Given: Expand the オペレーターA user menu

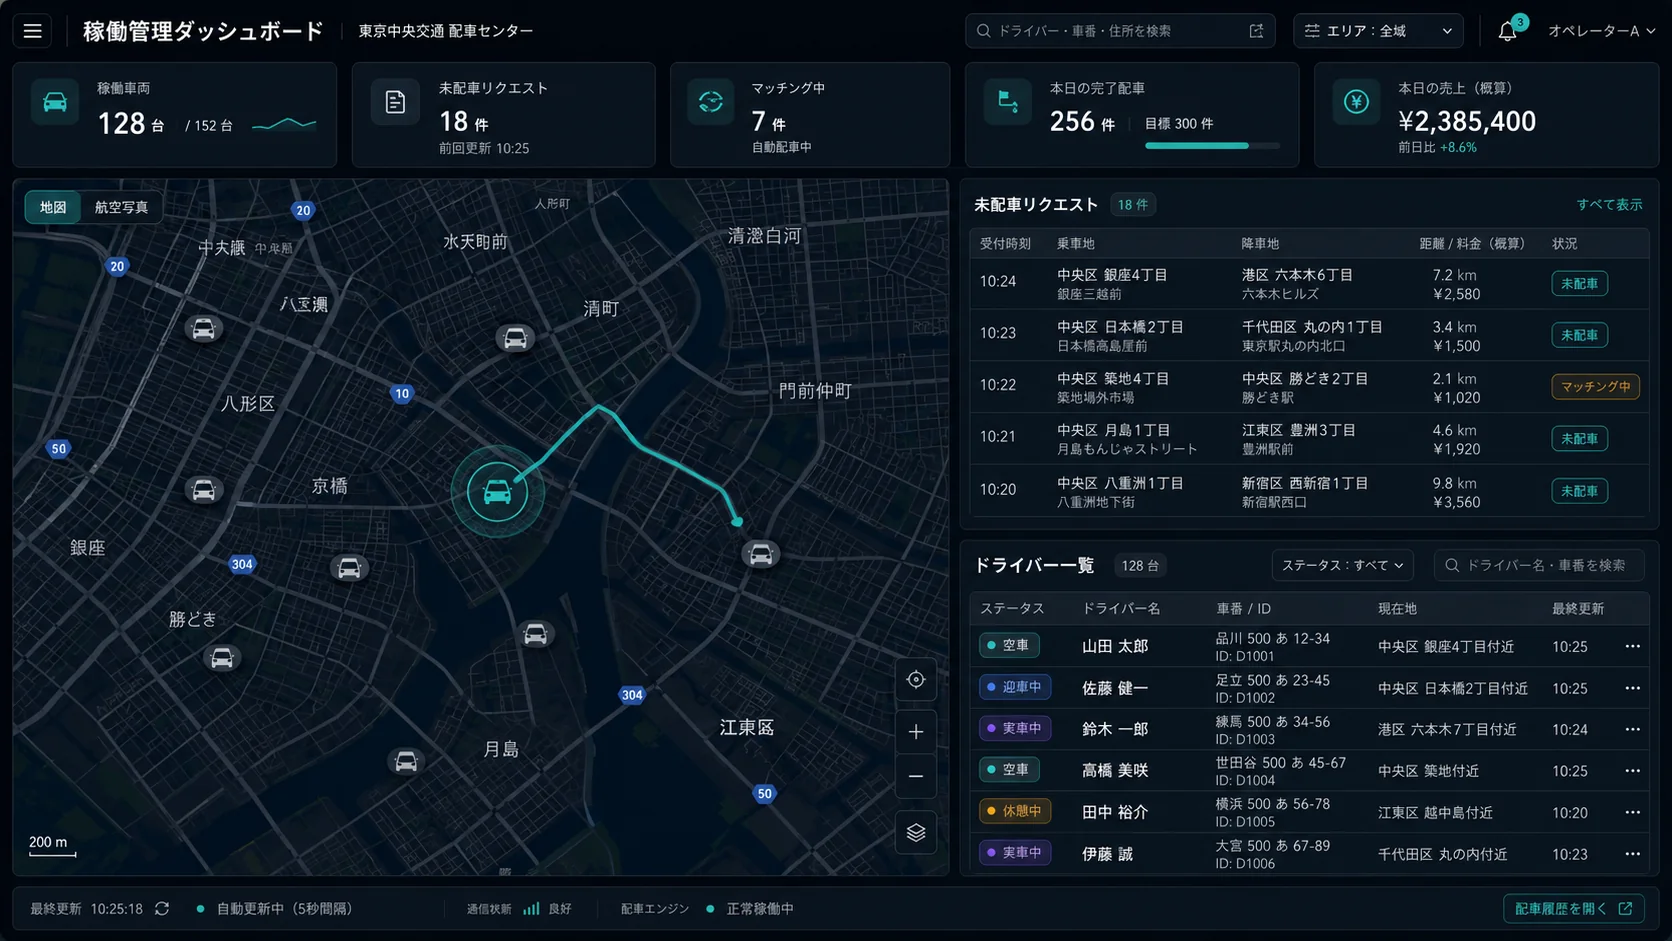Looking at the screenshot, I should tap(1601, 31).
